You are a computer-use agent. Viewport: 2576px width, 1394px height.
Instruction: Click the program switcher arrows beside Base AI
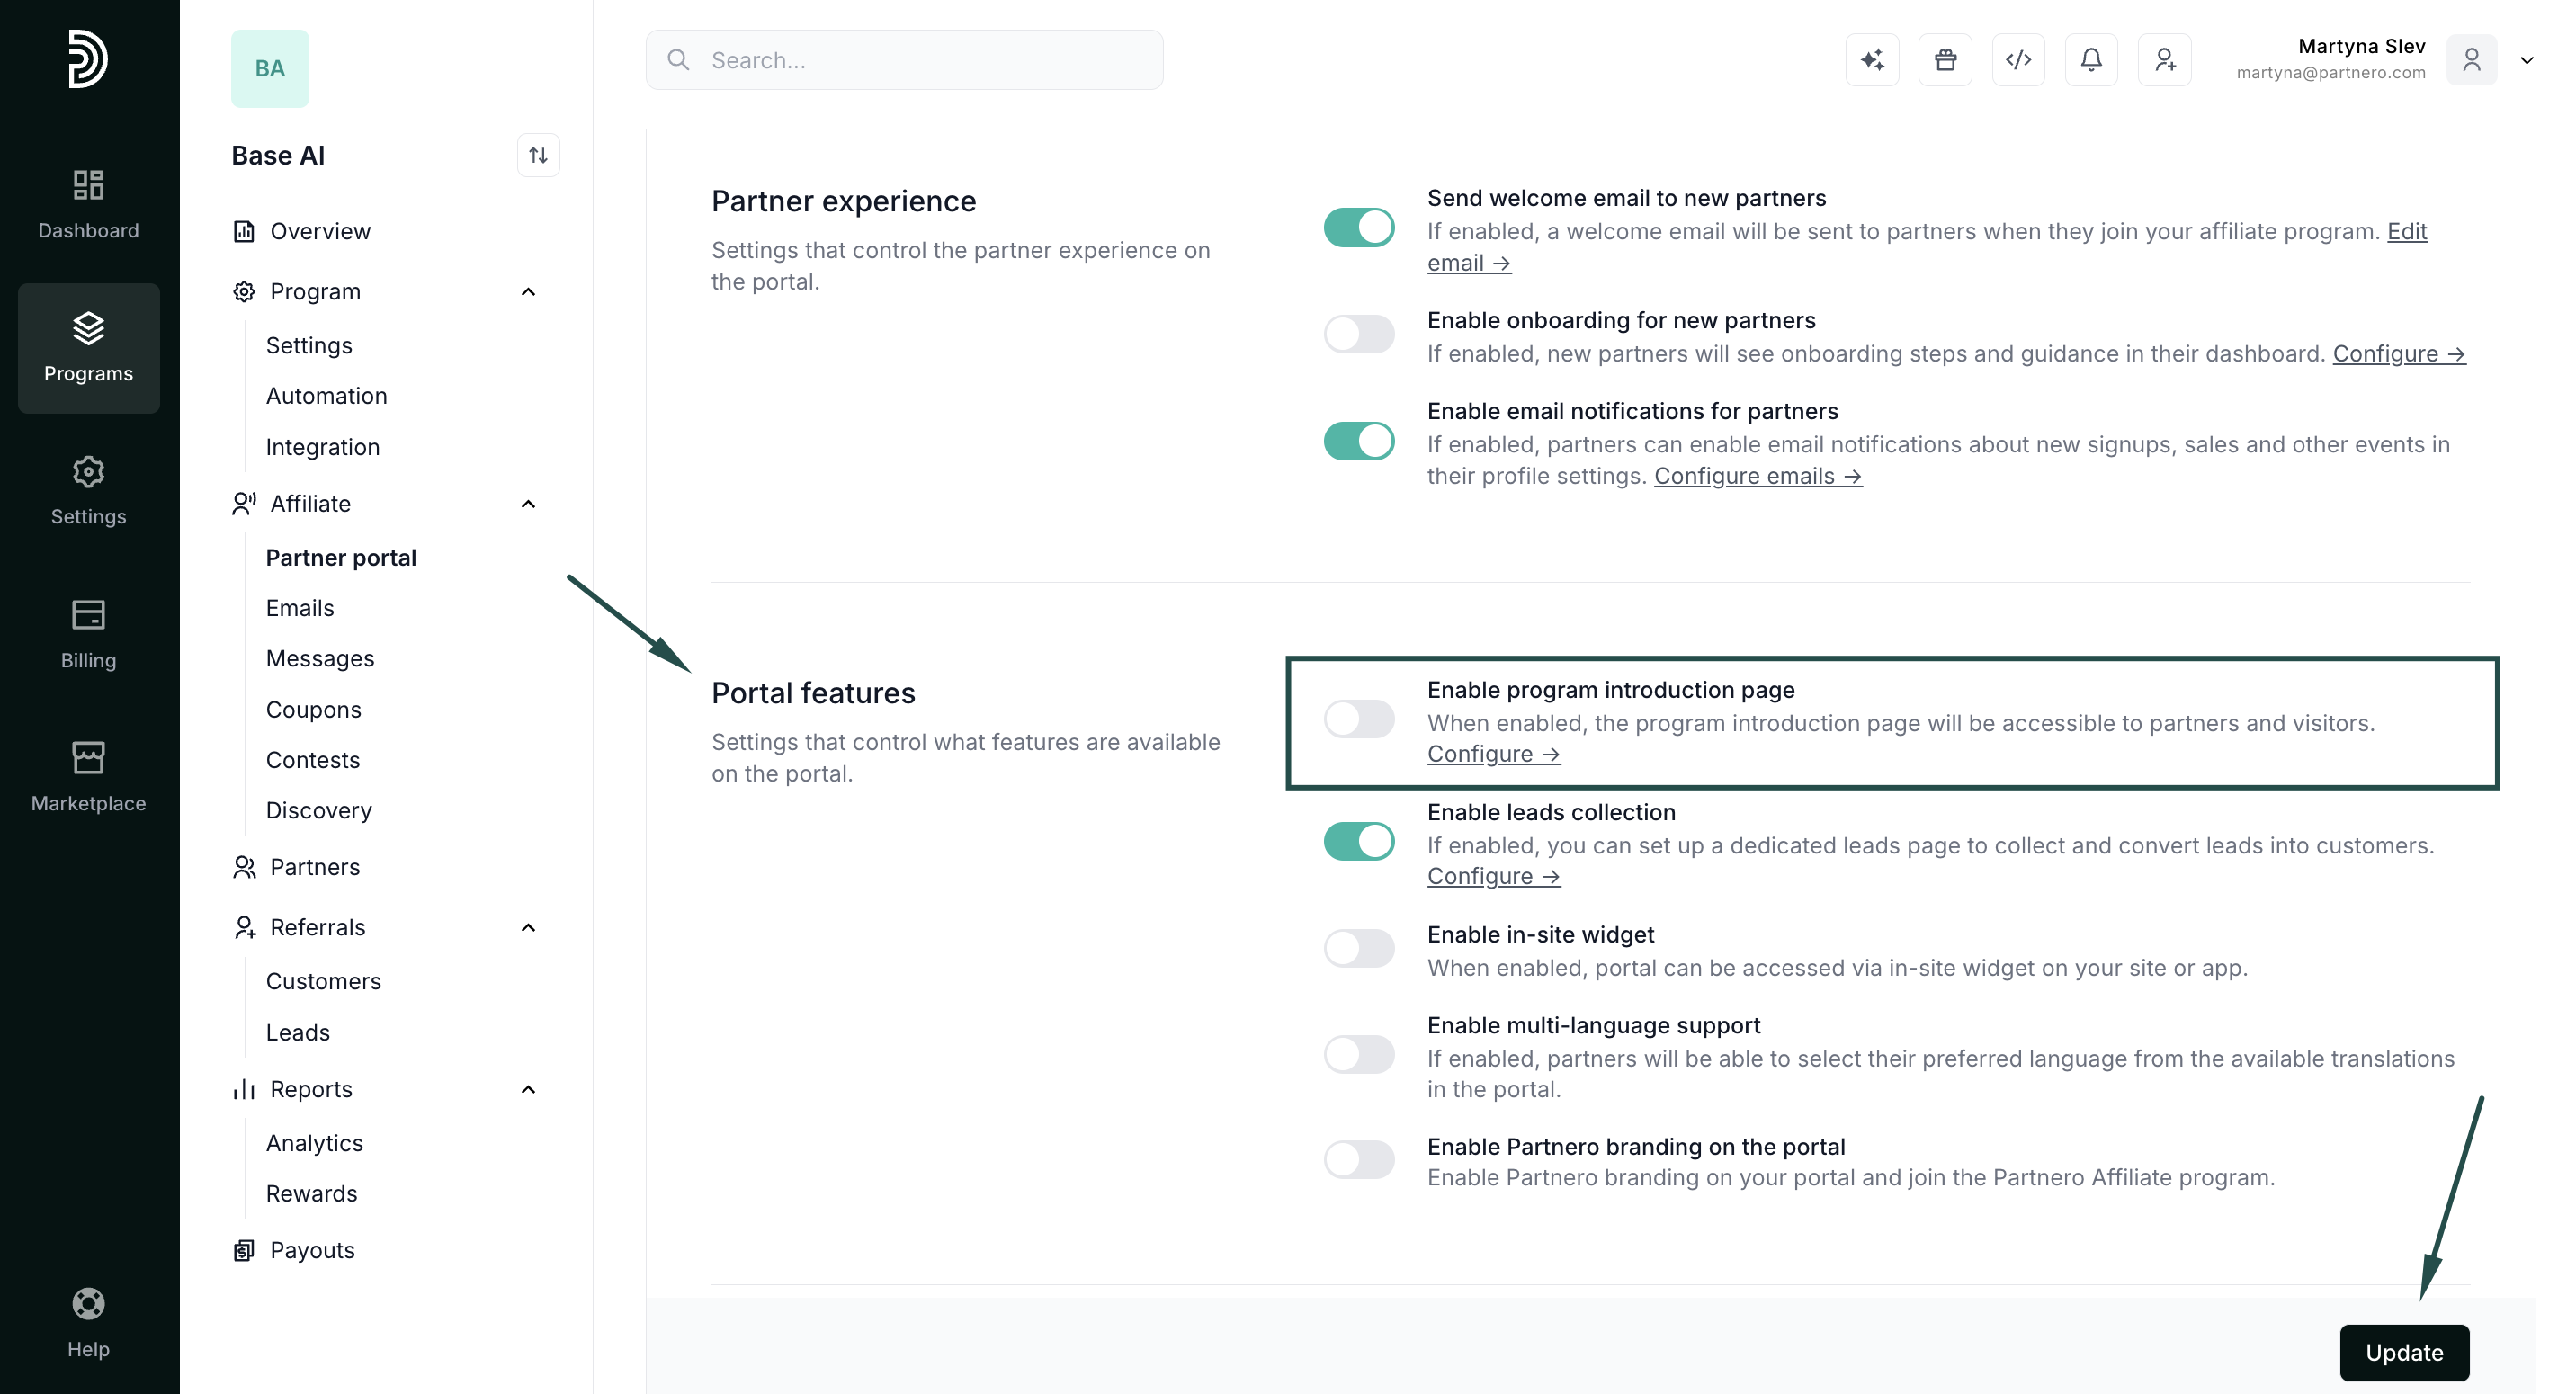(x=538, y=155)
